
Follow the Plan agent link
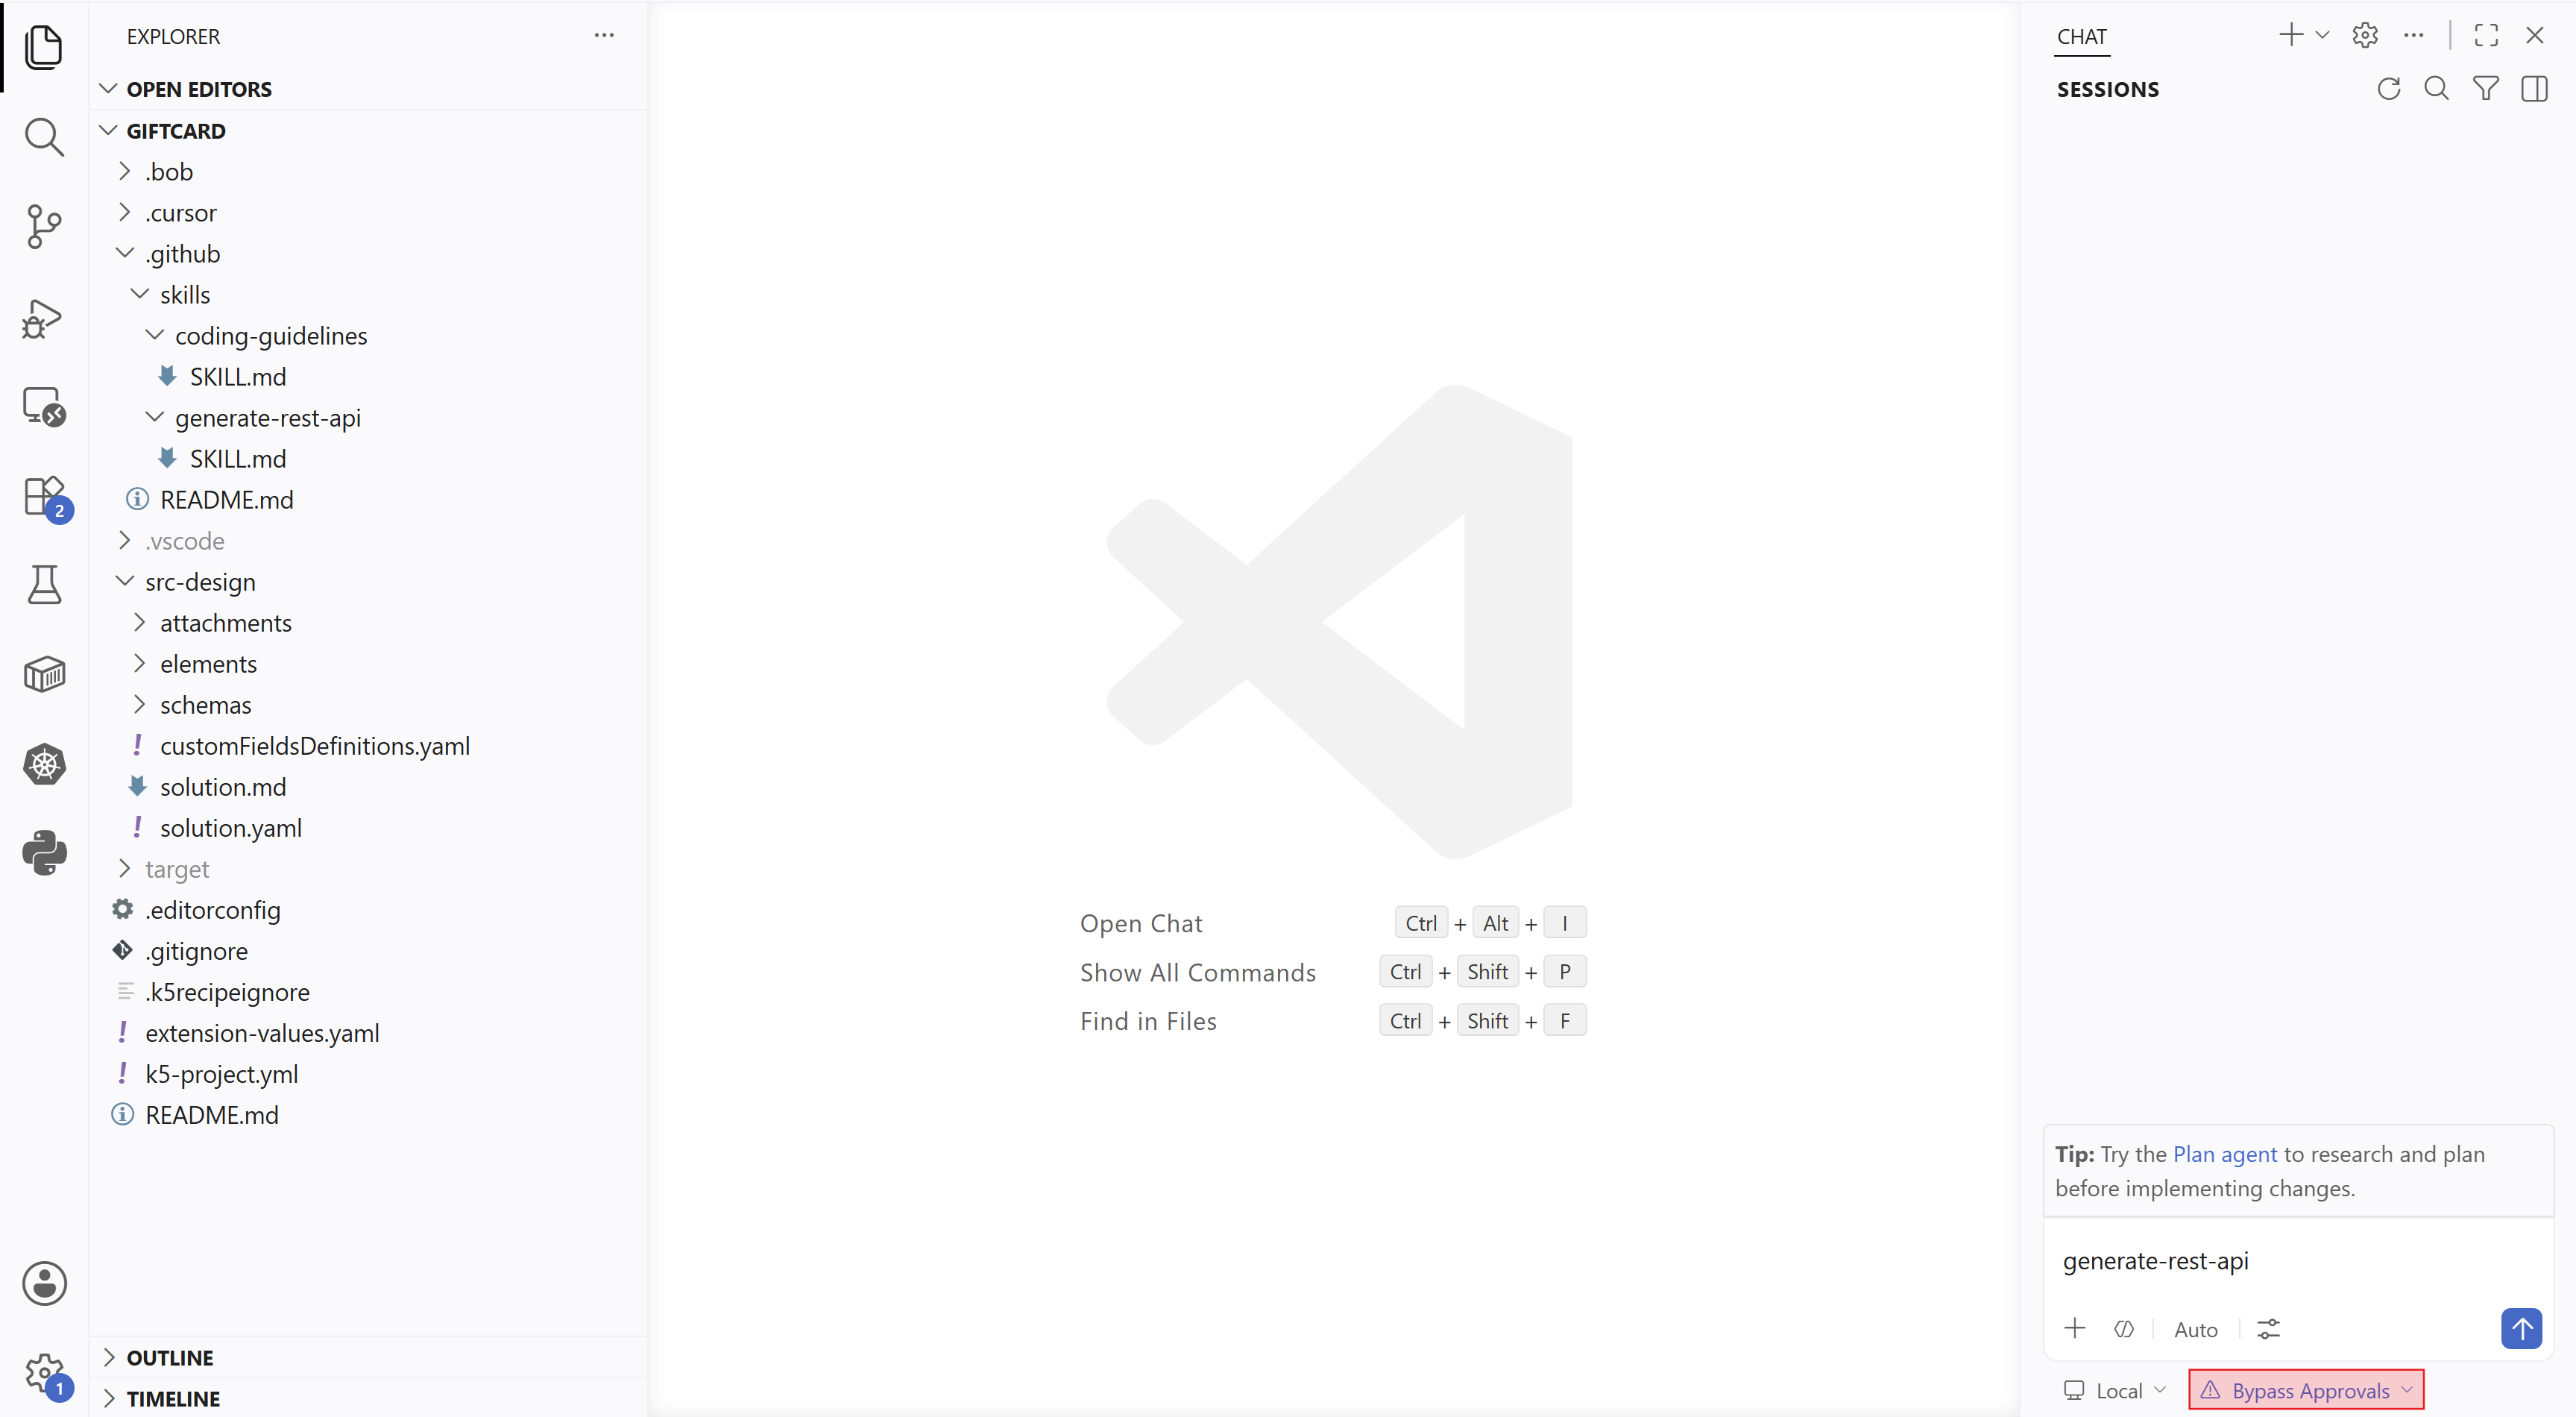click(x=2225, y=1154)
